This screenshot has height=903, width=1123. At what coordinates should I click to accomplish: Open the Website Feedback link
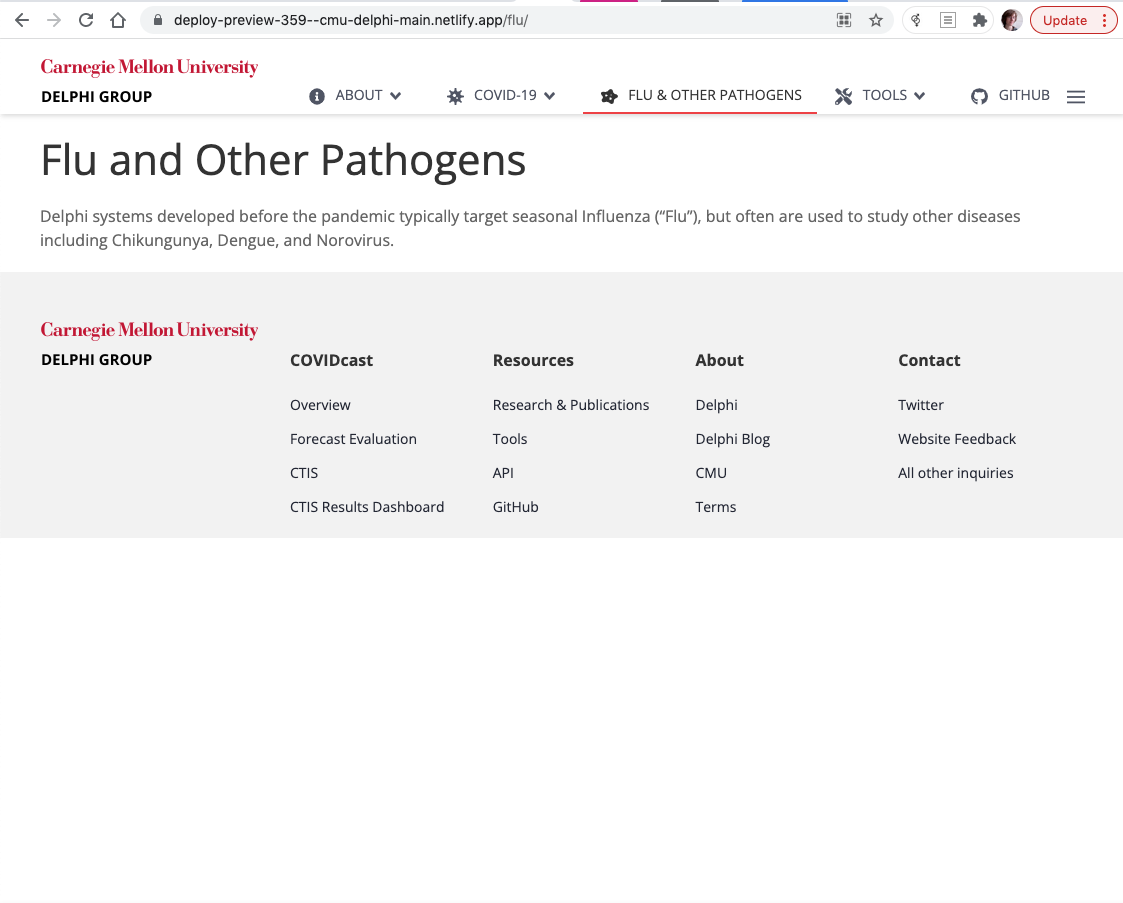coord(957,439)
